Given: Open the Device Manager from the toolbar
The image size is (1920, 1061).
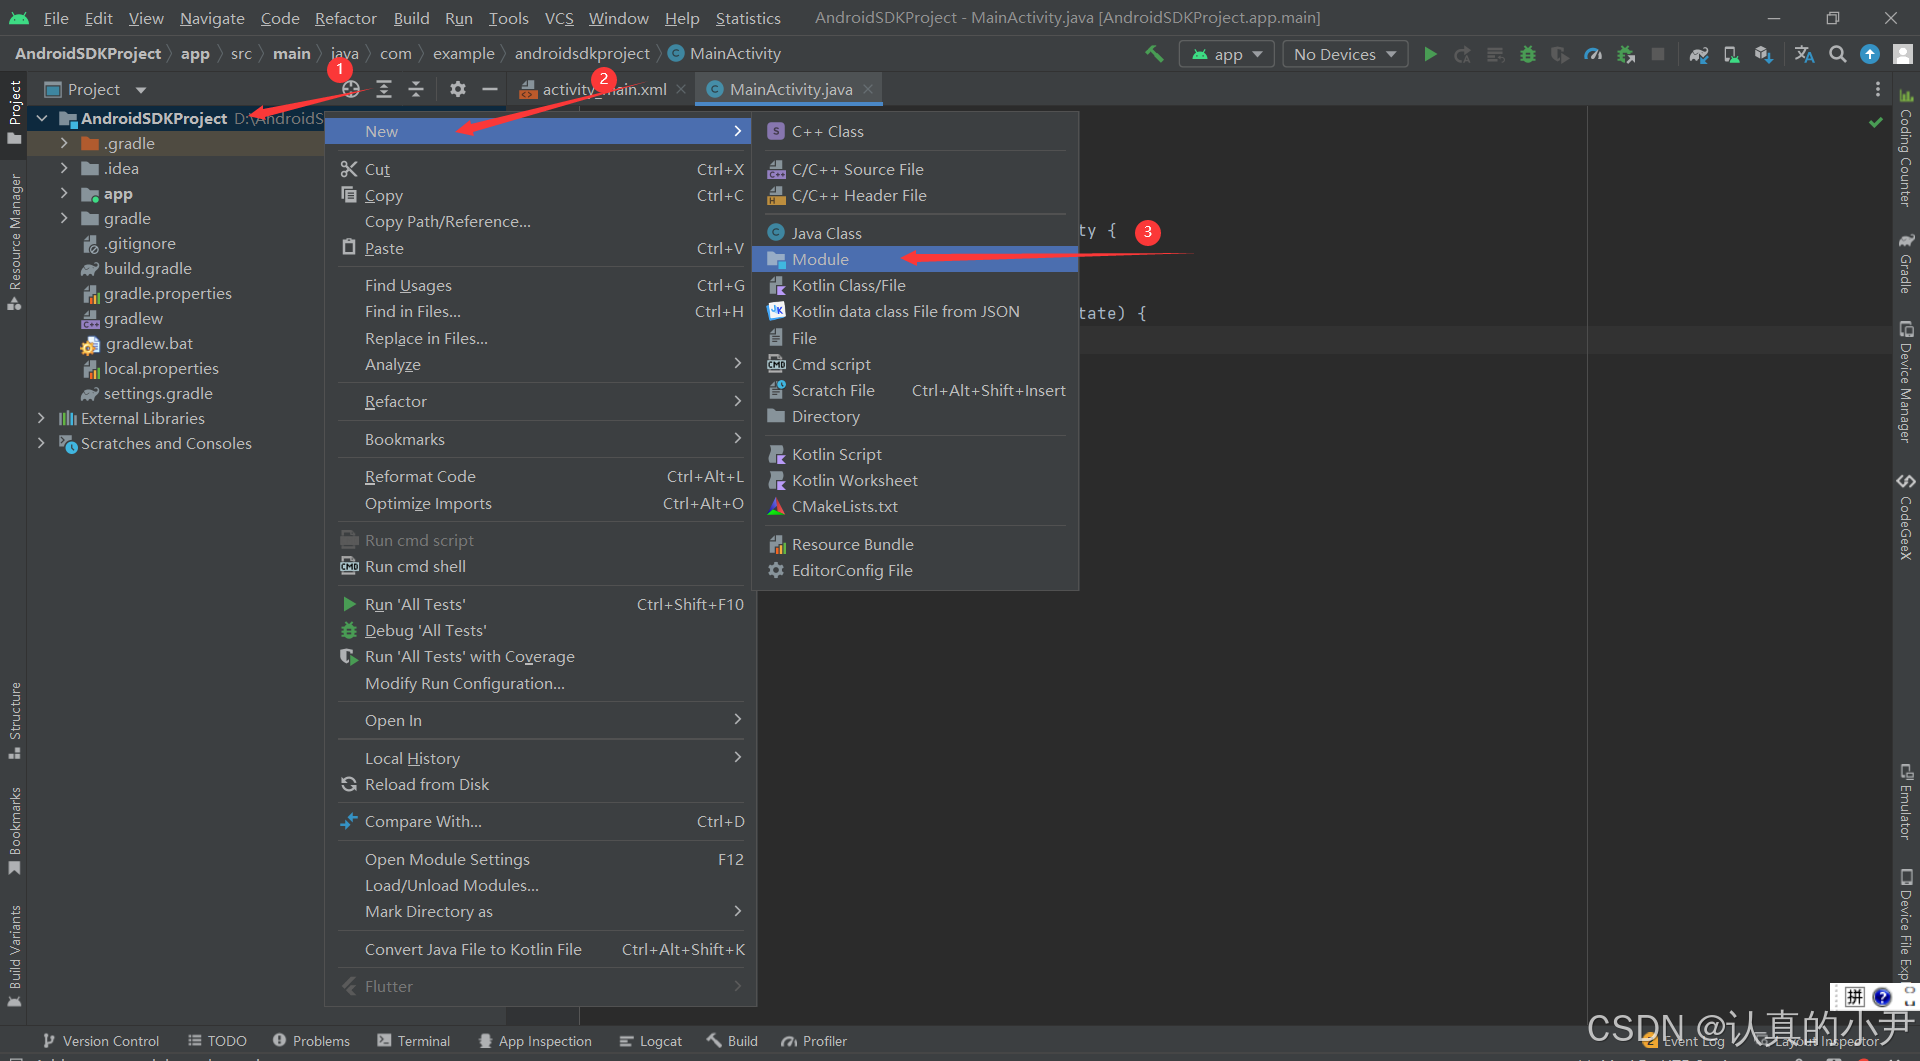Looking at the screenshot, I should (x=1730, y=54).
